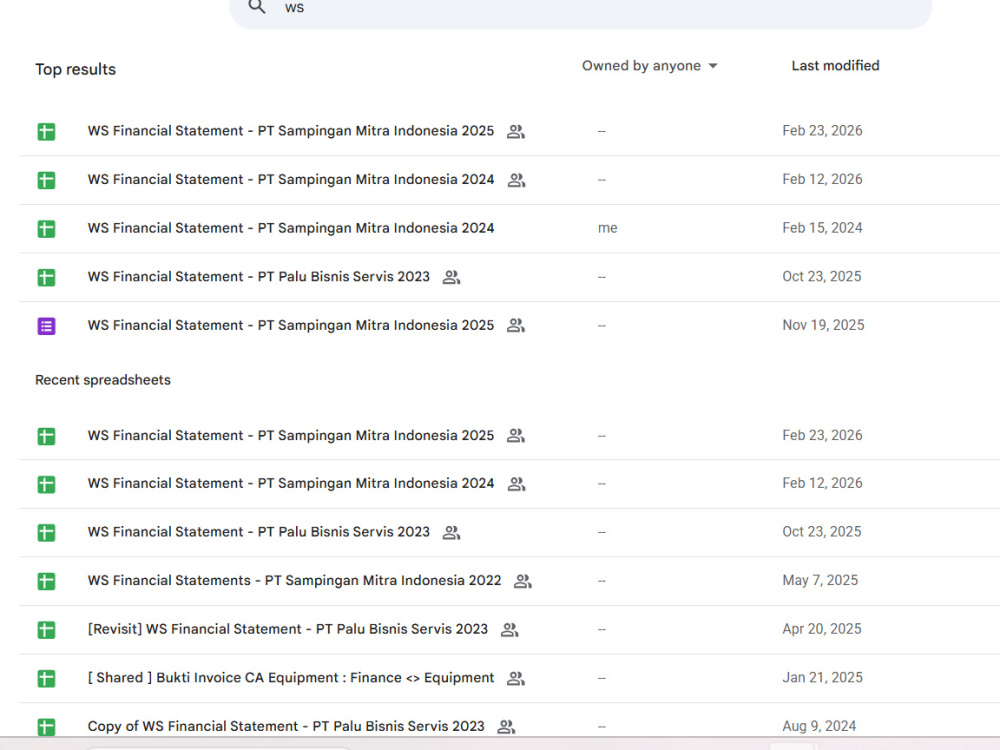This screenshot has width=1000, height=750.
Task: Click the date "Jan 21, 2025"
Action: click(822, 677)
